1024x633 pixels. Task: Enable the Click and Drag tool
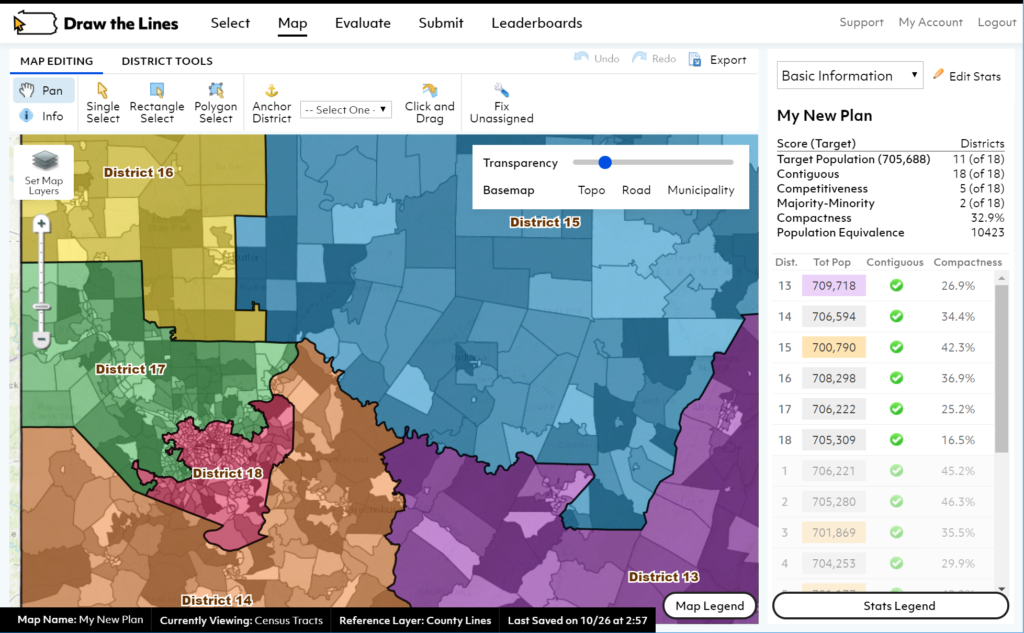click(x=429, y=103)
